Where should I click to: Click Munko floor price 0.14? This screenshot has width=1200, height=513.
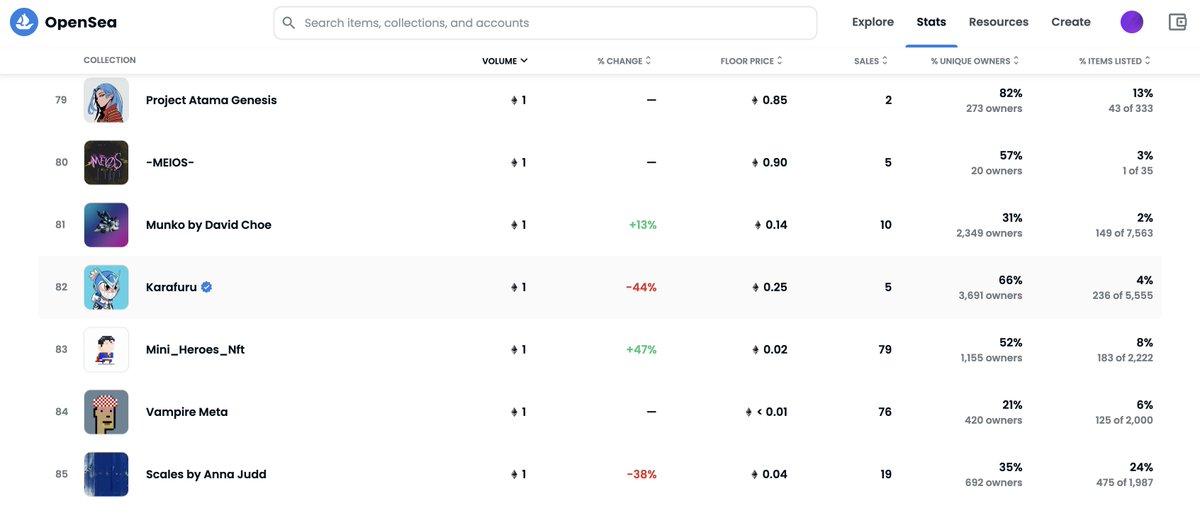[x=771, y=225]
